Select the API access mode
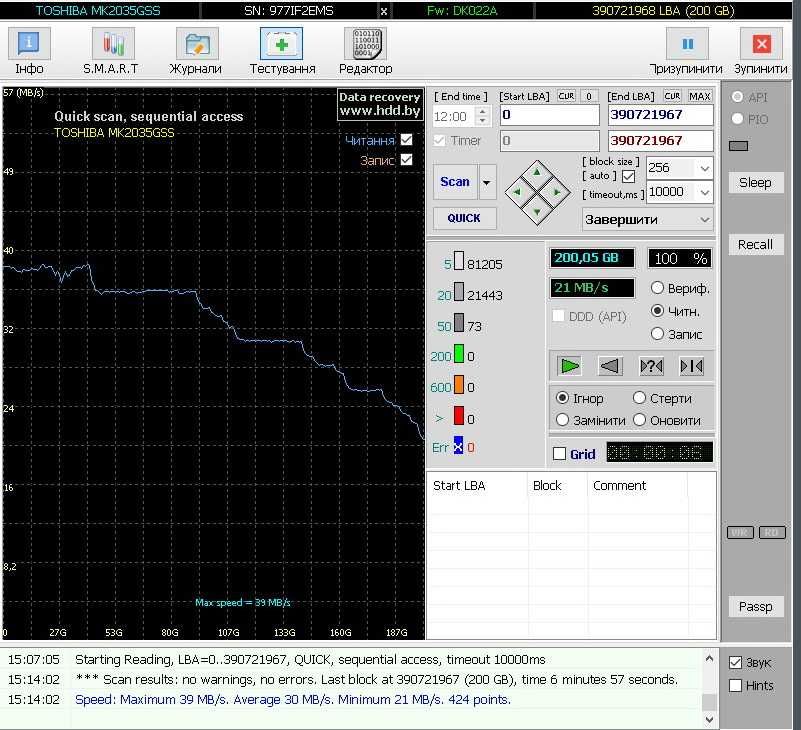 tap(737, 97)
